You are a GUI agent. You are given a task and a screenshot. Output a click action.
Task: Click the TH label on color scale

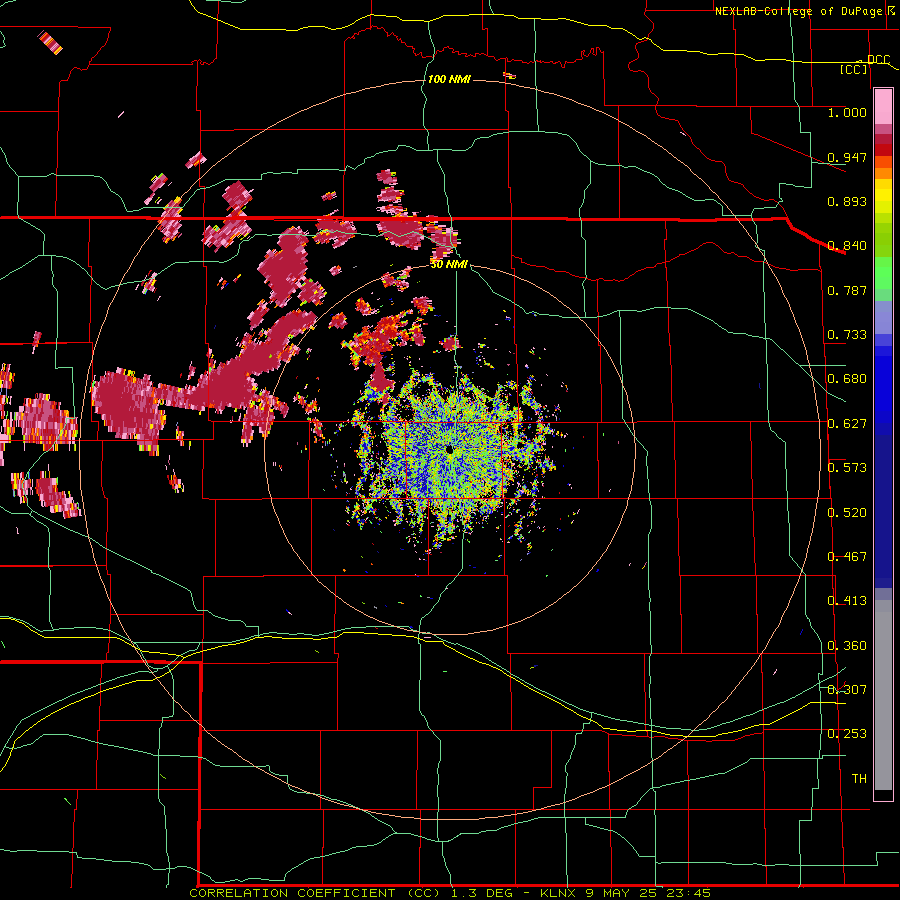[859, 779]
